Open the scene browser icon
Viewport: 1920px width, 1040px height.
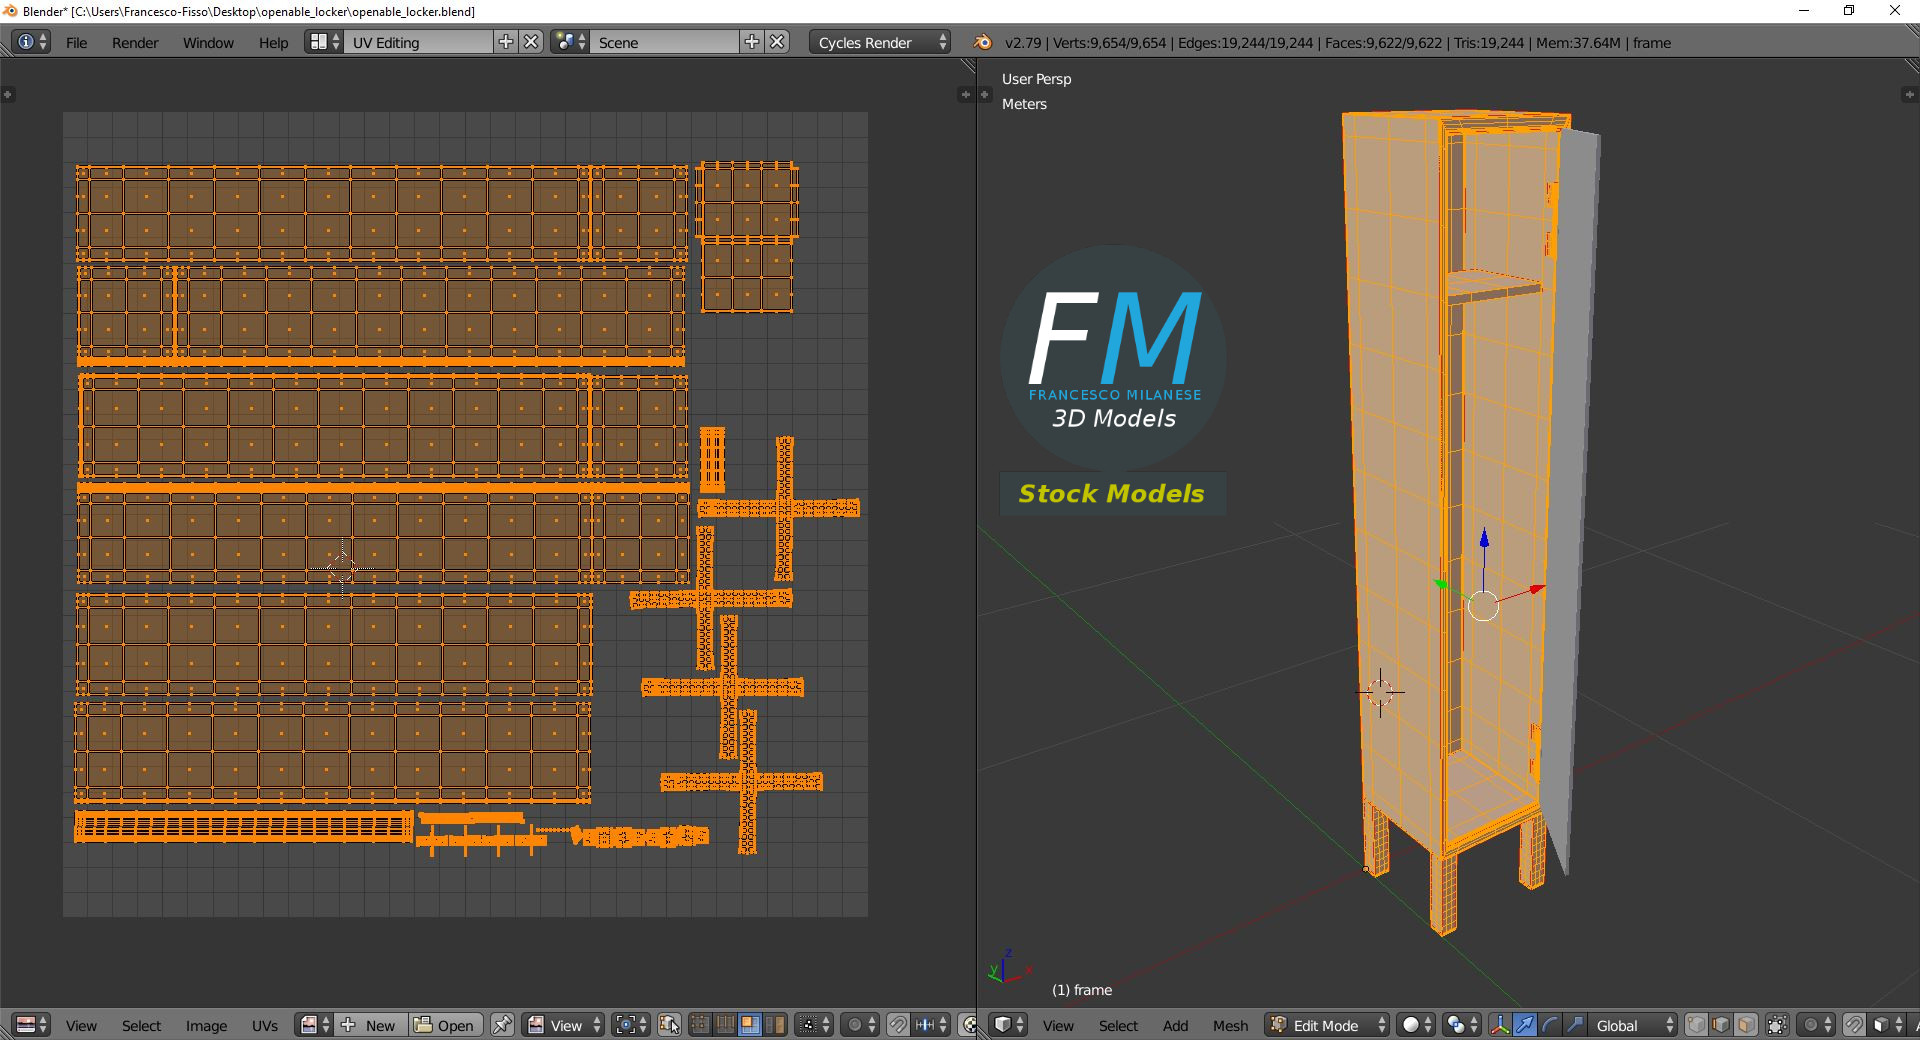pyautogui.click(x=570, y=42)
